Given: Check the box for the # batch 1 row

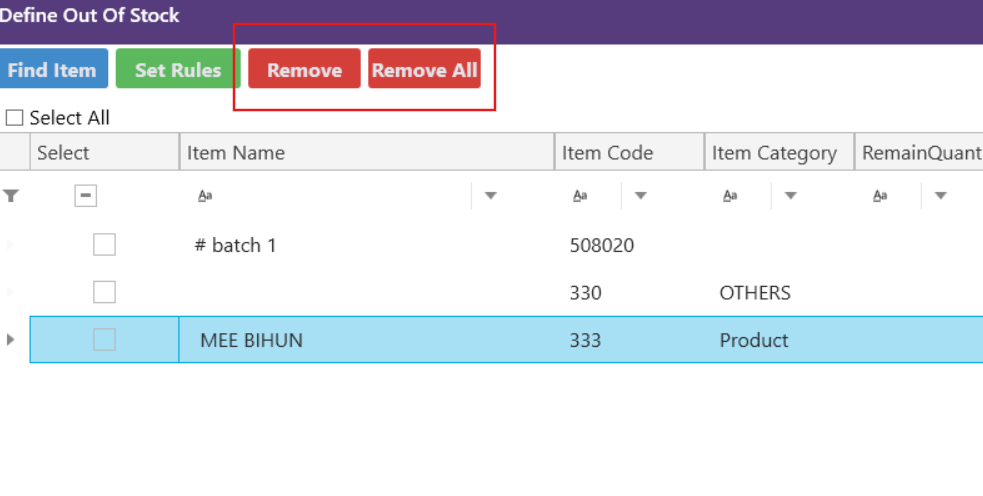Looking at the screenshot, I should 104,245.
